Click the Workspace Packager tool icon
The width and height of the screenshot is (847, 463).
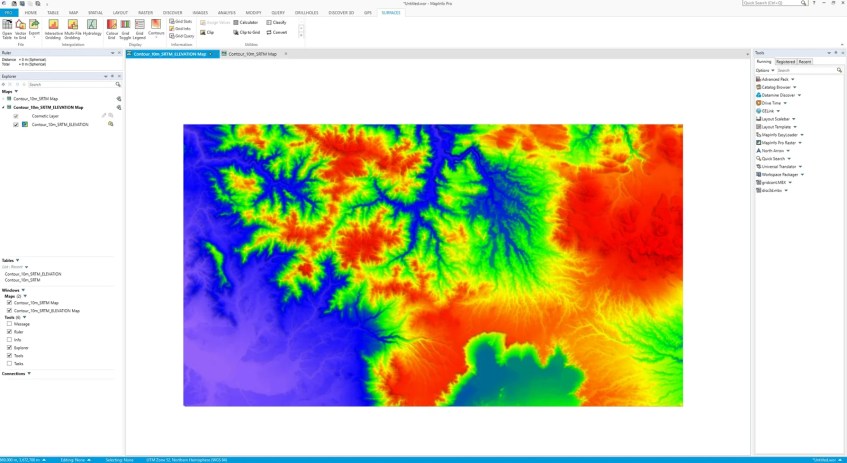(x=759, y=175)
